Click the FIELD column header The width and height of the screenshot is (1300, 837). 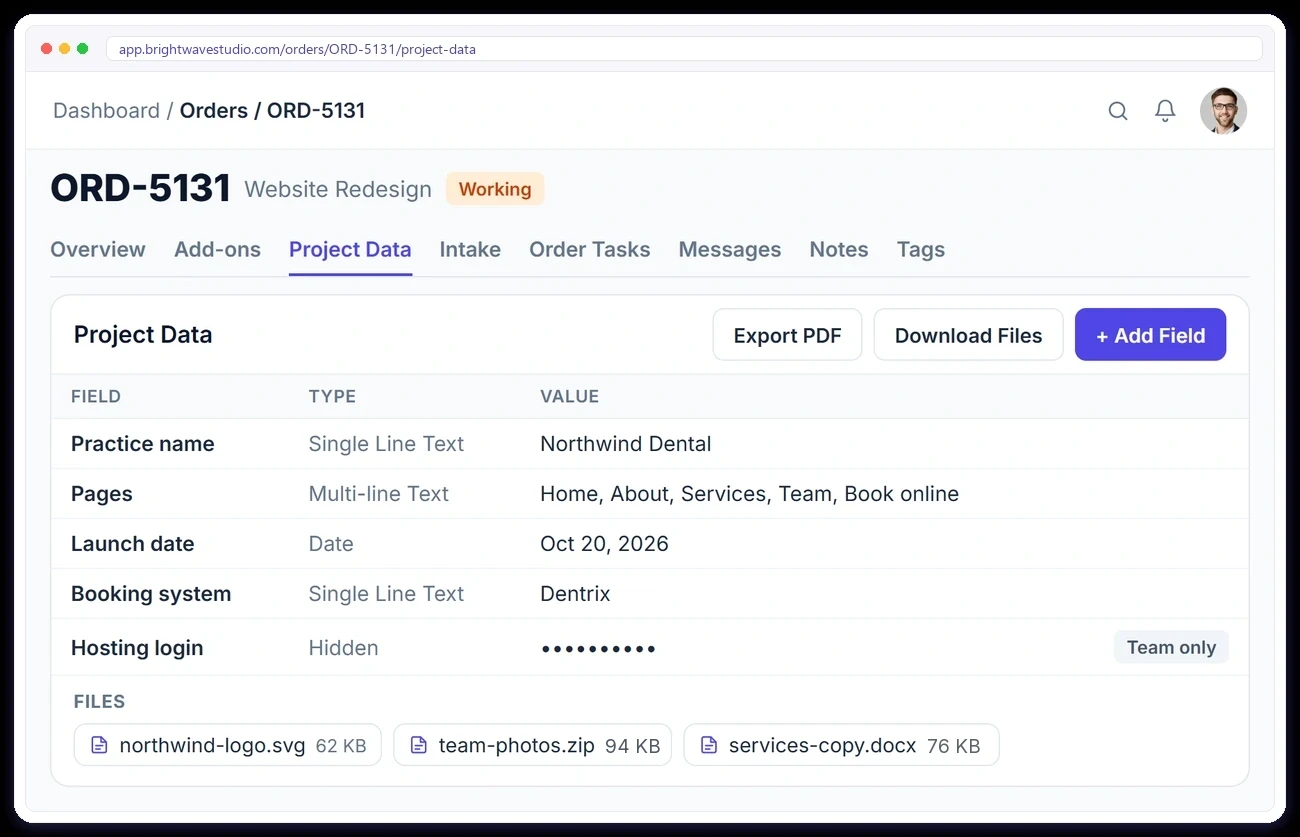(96, 396)
